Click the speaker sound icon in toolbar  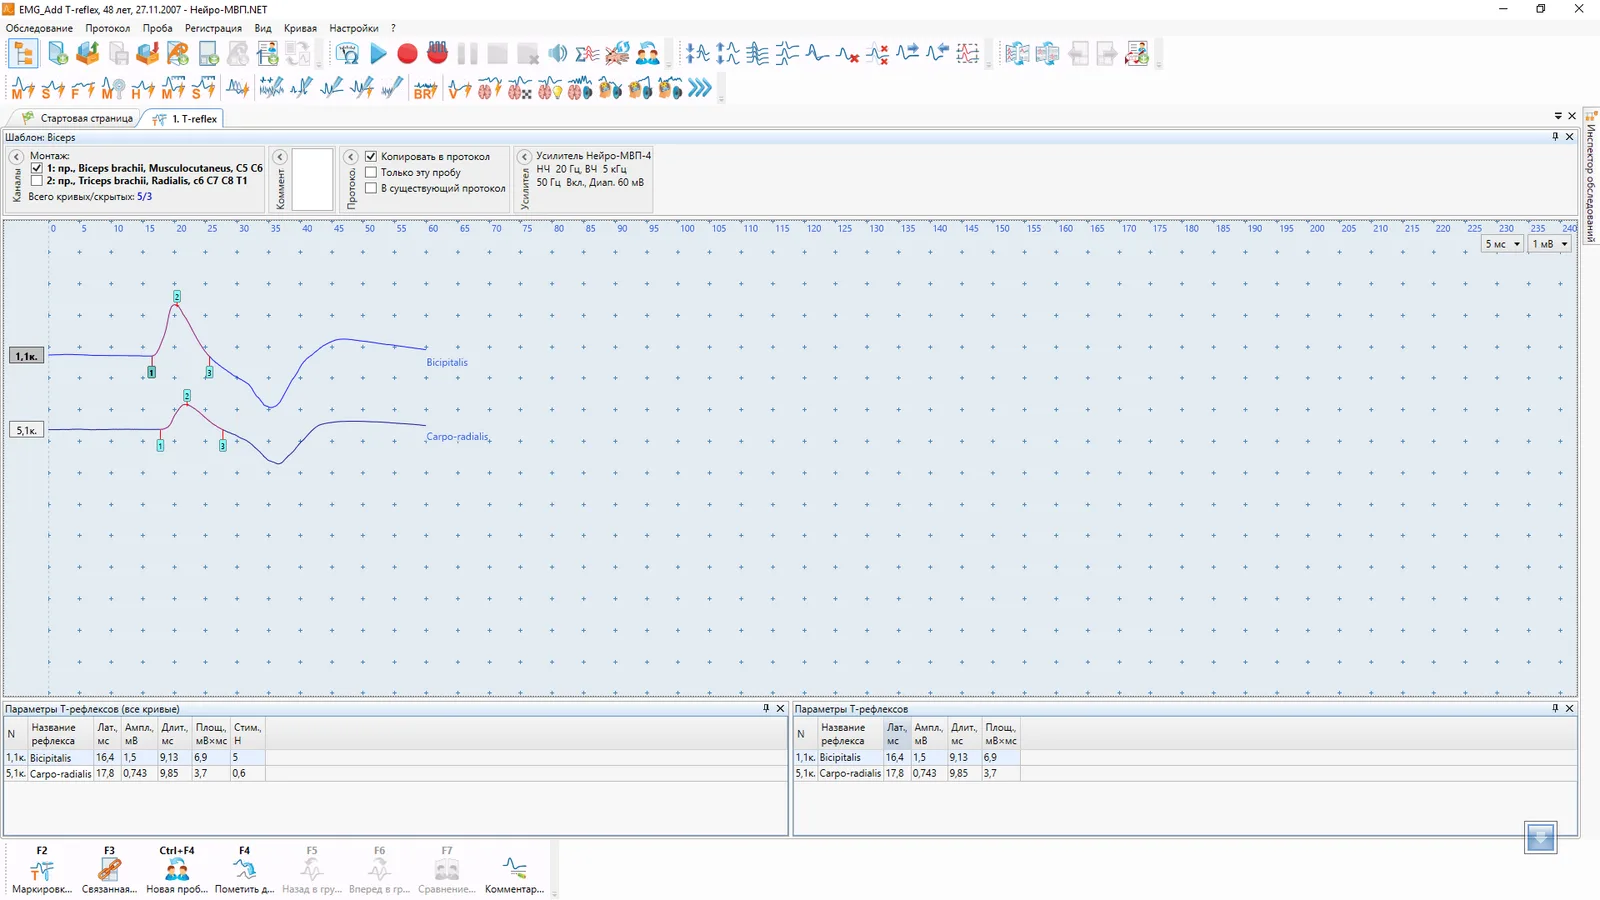click(x=557, y=54)
